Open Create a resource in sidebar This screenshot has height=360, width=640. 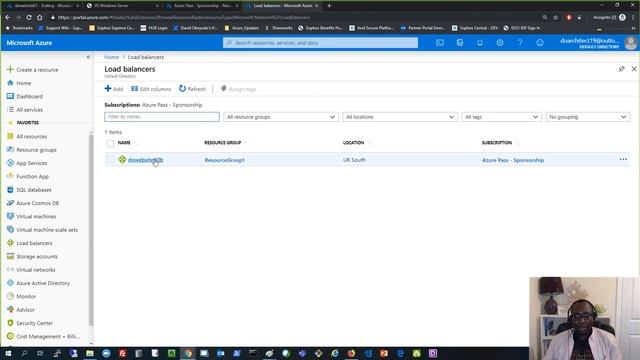click(33, 70)
